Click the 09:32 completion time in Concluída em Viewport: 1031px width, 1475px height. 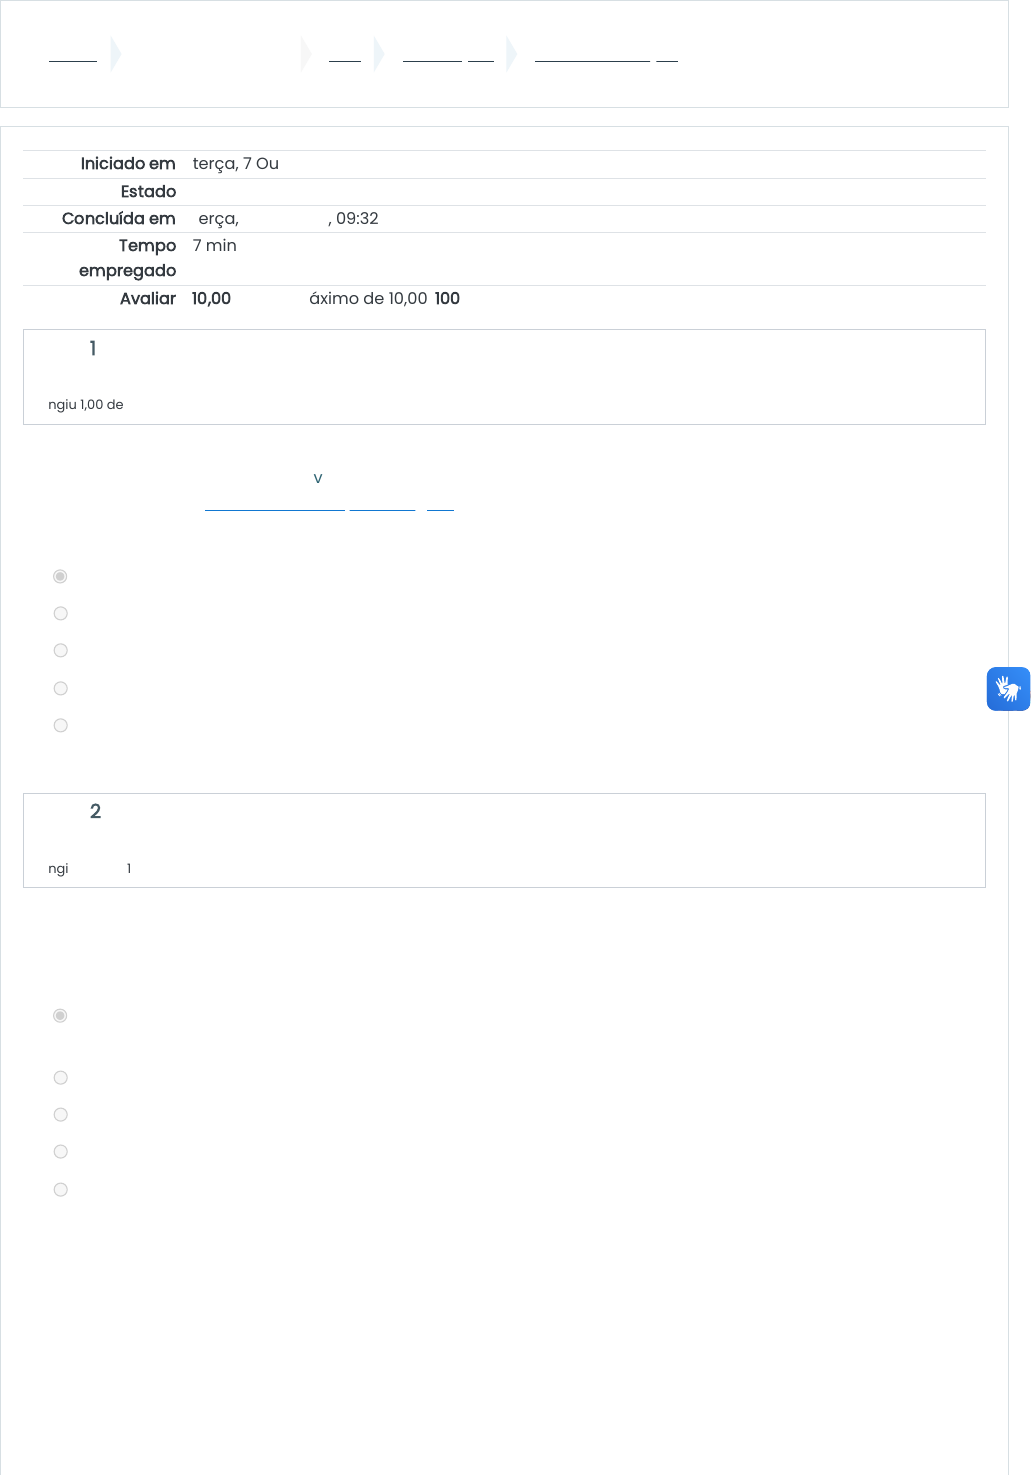tap(357, 218)
